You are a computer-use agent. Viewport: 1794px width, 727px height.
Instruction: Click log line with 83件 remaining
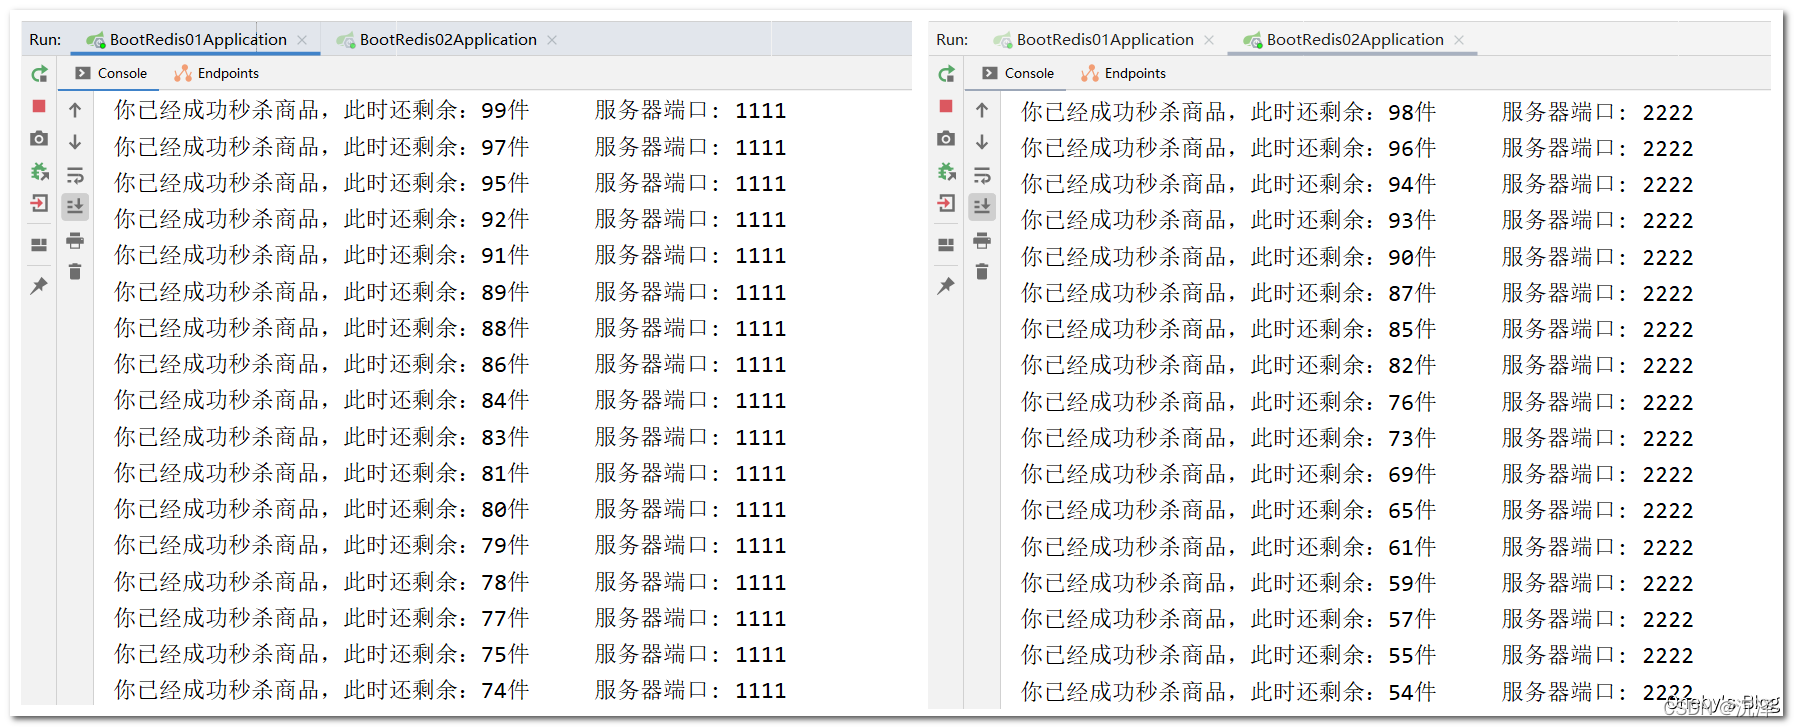[450, 437]
